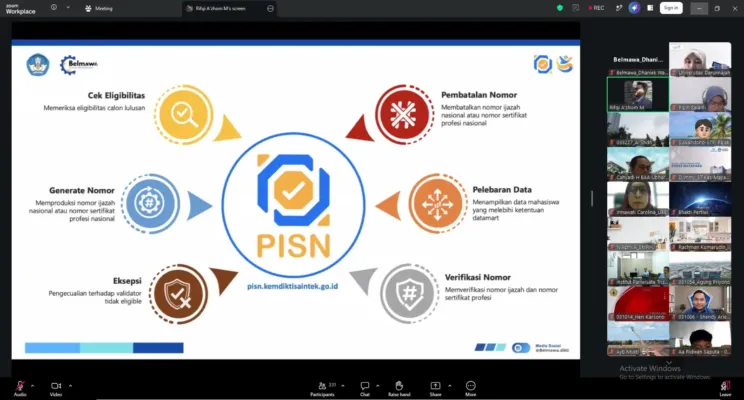The image size is (744, 400).
Task: Click the central PISN logo
Action: tap(293, 205)
